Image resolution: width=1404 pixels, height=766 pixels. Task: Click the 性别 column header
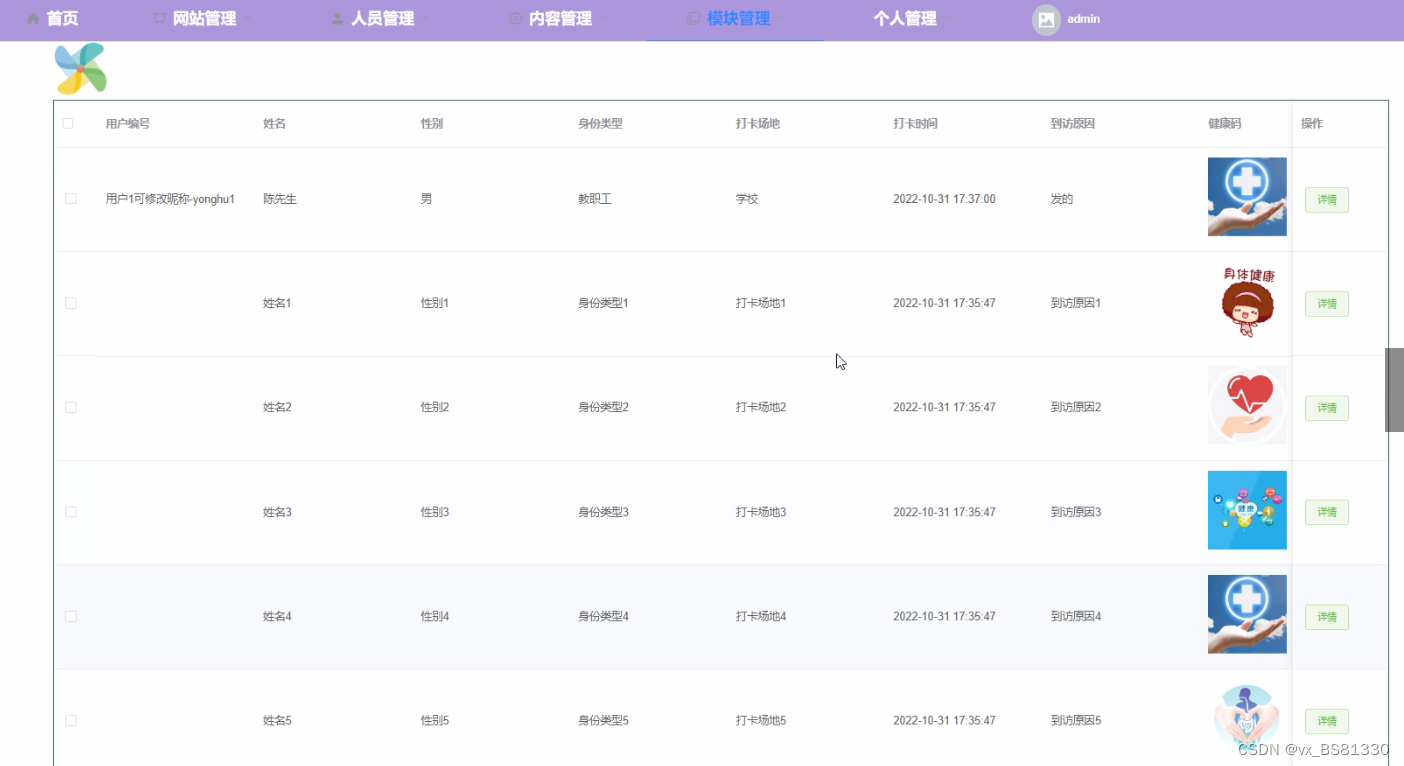pyautogui.click(x=432, y=124)
